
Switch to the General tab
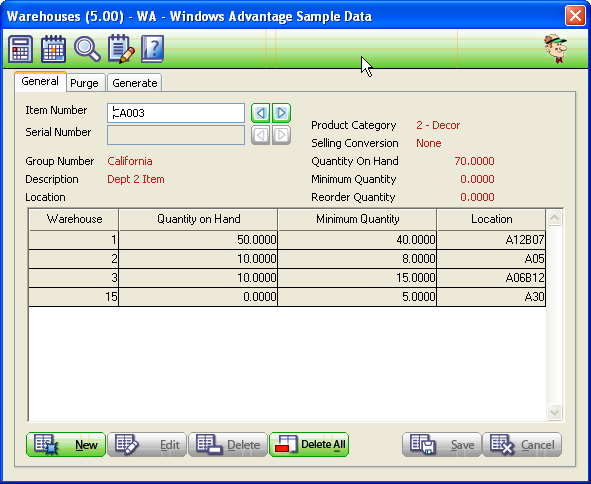point(40,81)
